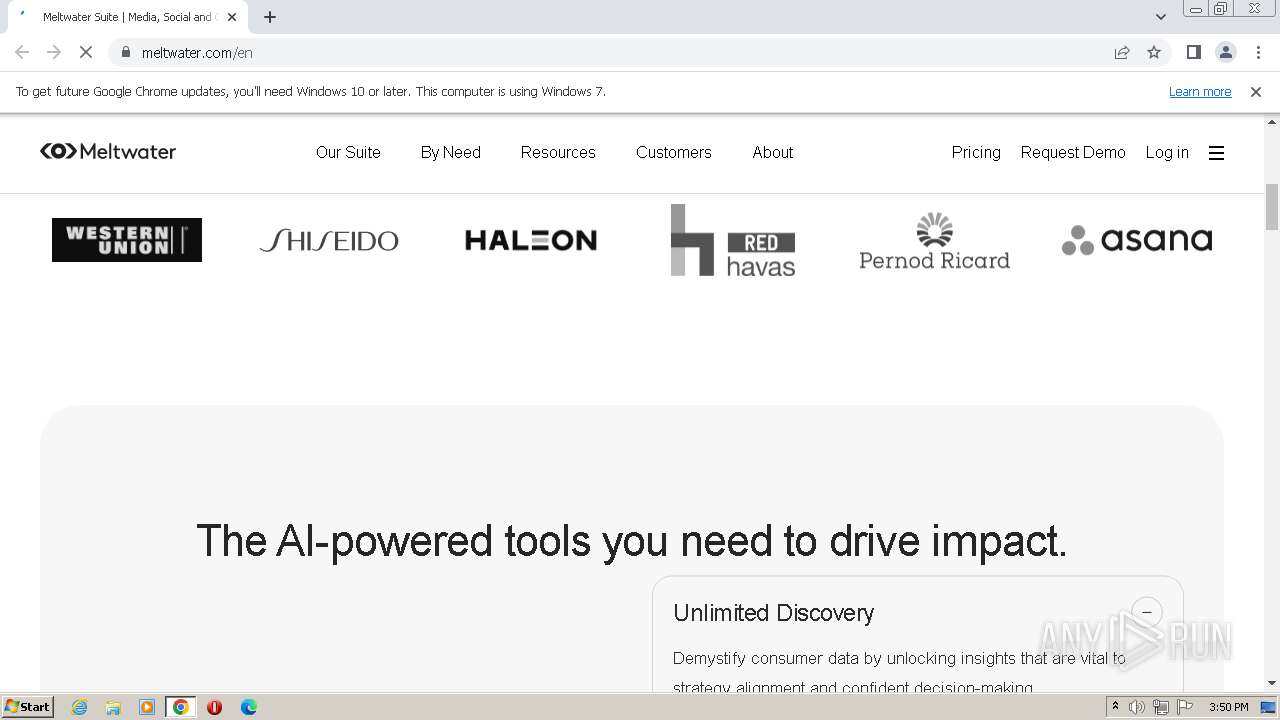Click Learn more link

tap(1200, 91)
